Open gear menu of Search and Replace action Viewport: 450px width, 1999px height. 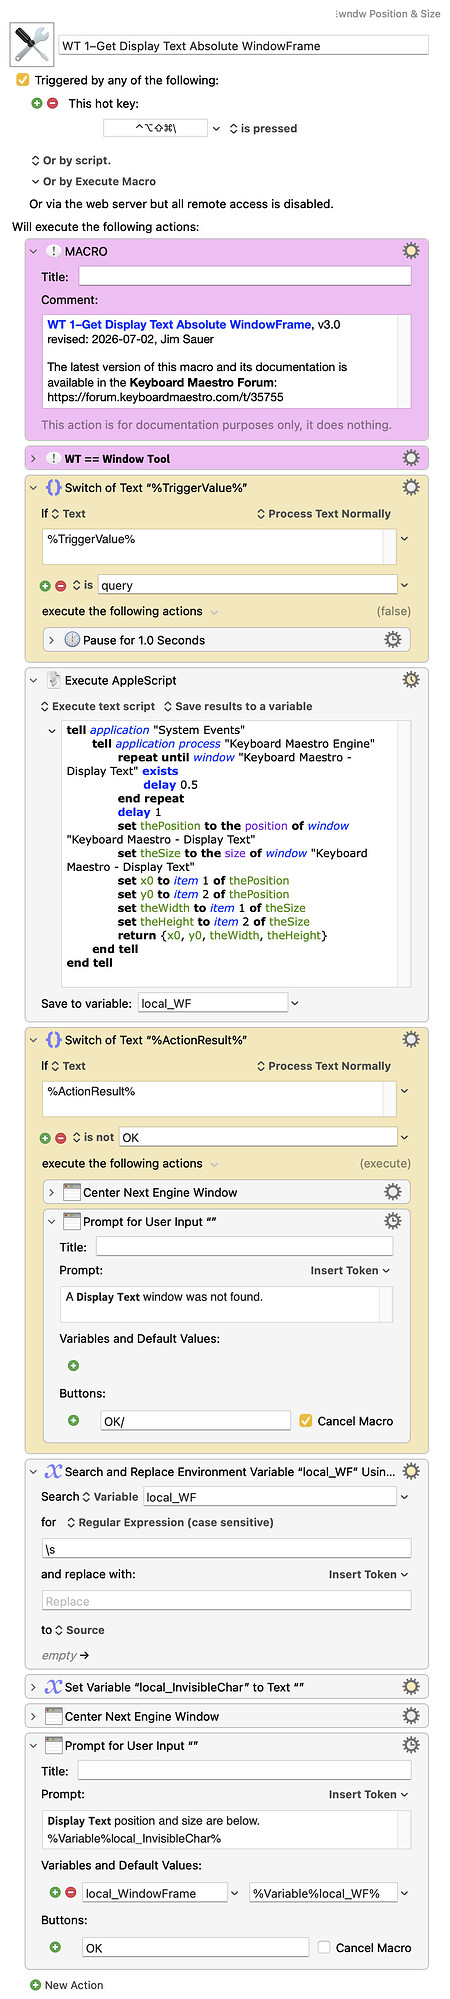(410, 1471)
